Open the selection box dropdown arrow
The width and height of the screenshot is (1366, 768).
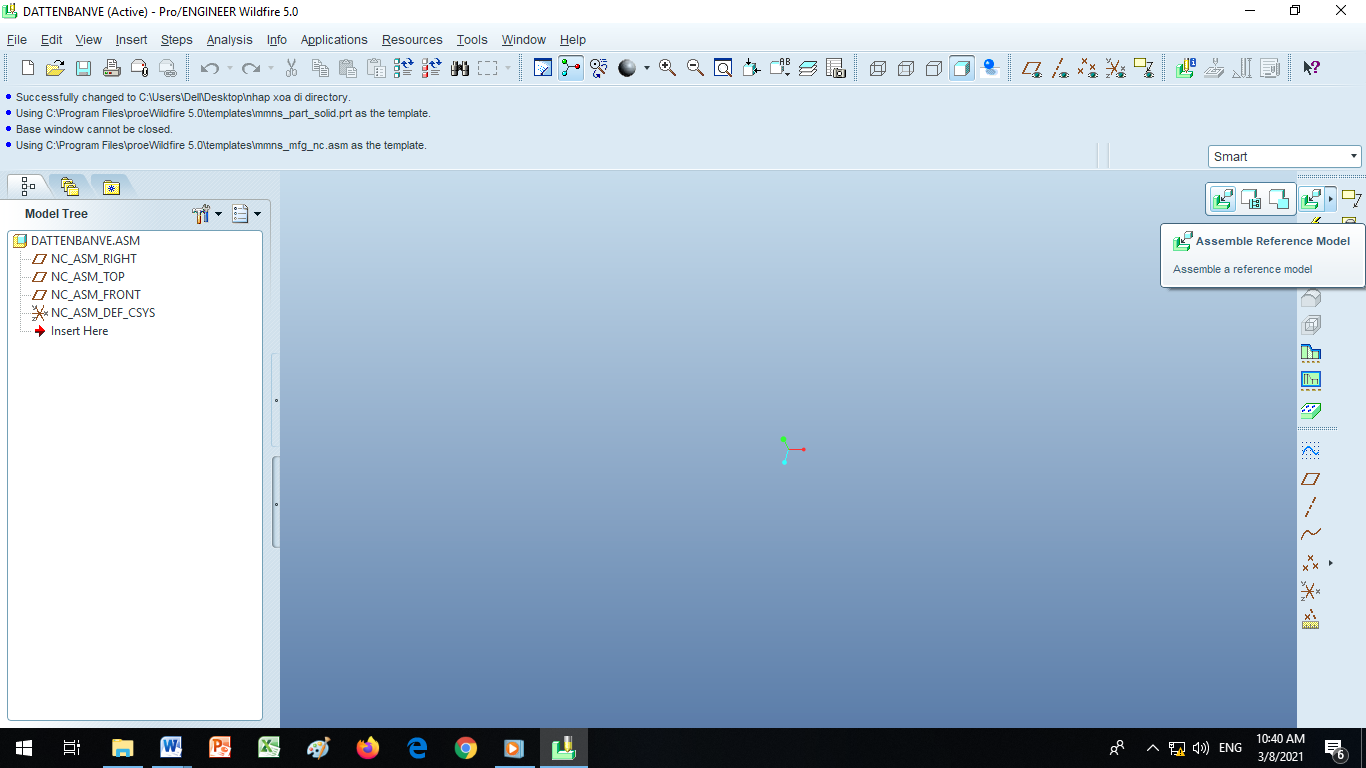click(508, 68)
